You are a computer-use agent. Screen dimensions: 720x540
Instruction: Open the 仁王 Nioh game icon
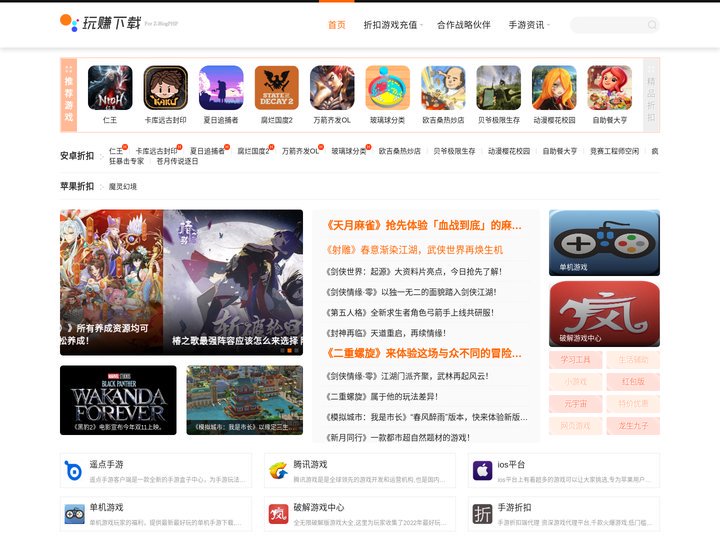point(110,88)
